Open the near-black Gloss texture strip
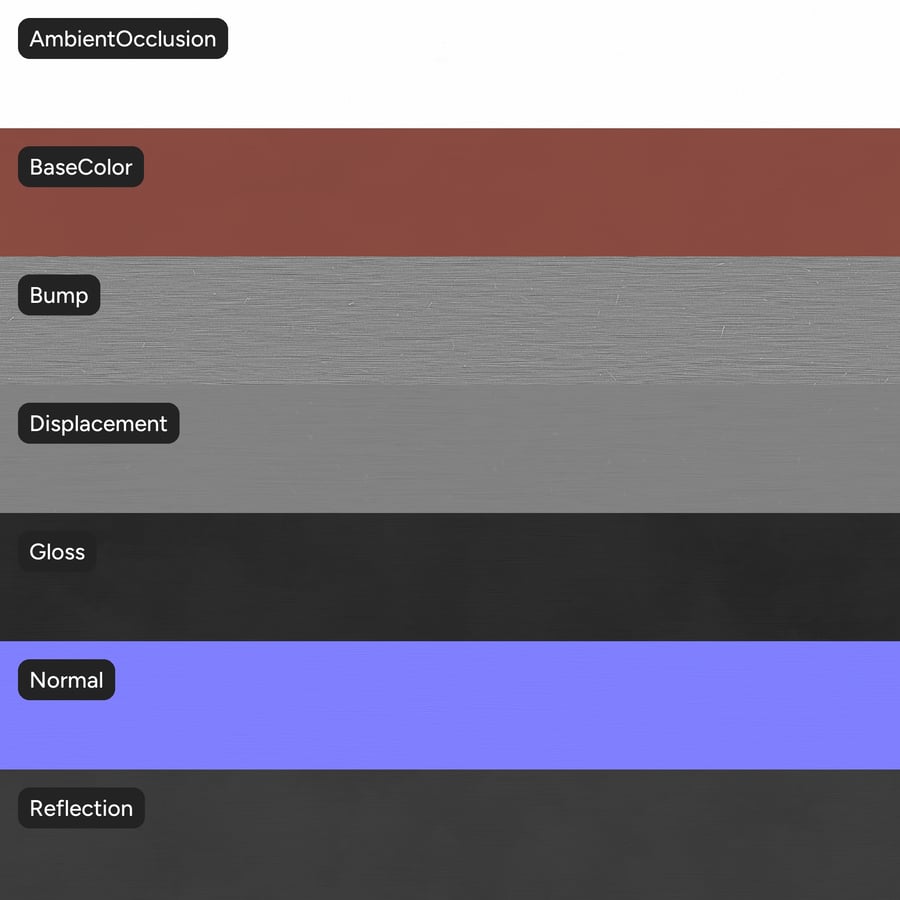The width and height of the screenshot is (900, 900). [x=450, y=577]
